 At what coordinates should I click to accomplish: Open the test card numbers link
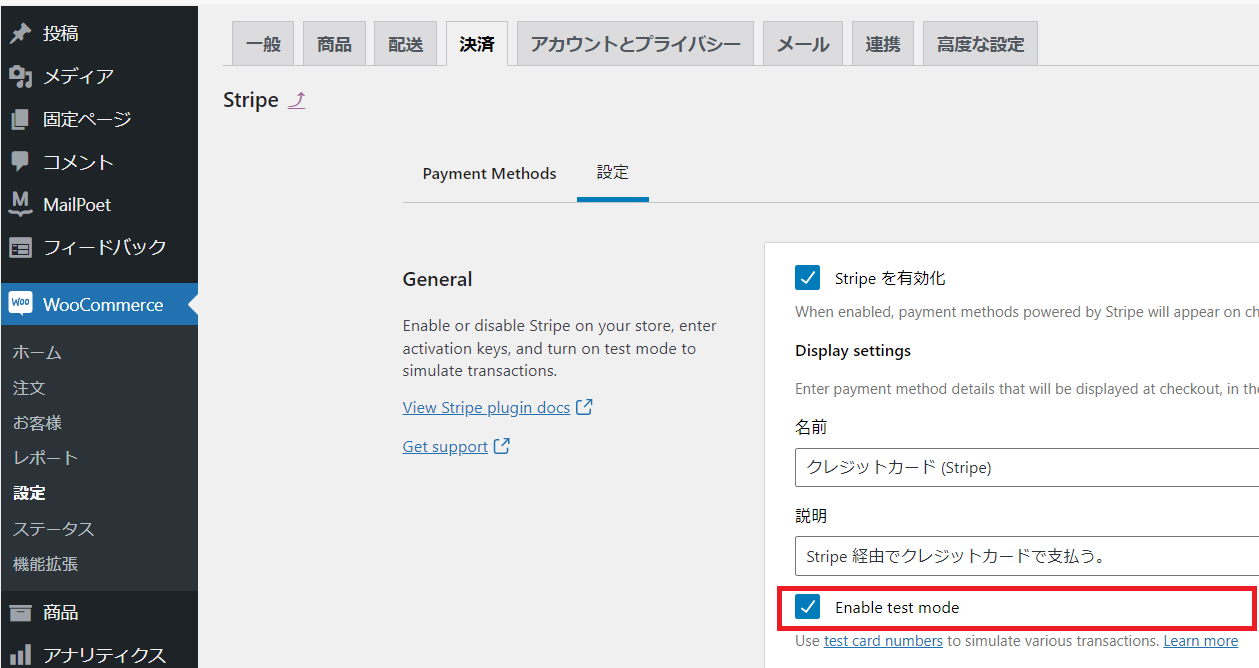click(883, 640)
